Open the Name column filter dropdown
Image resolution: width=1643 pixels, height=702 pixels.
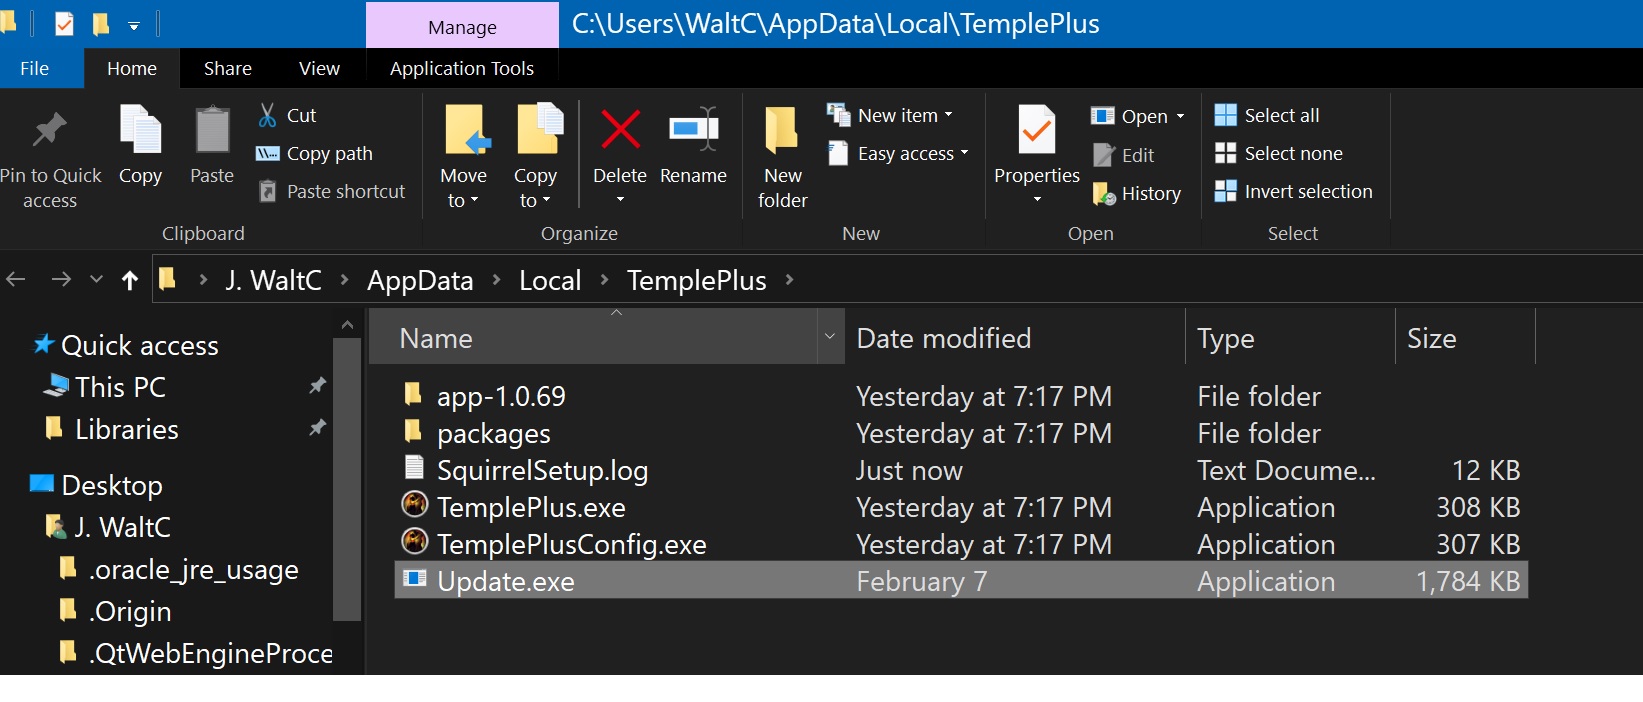point(830,337)
